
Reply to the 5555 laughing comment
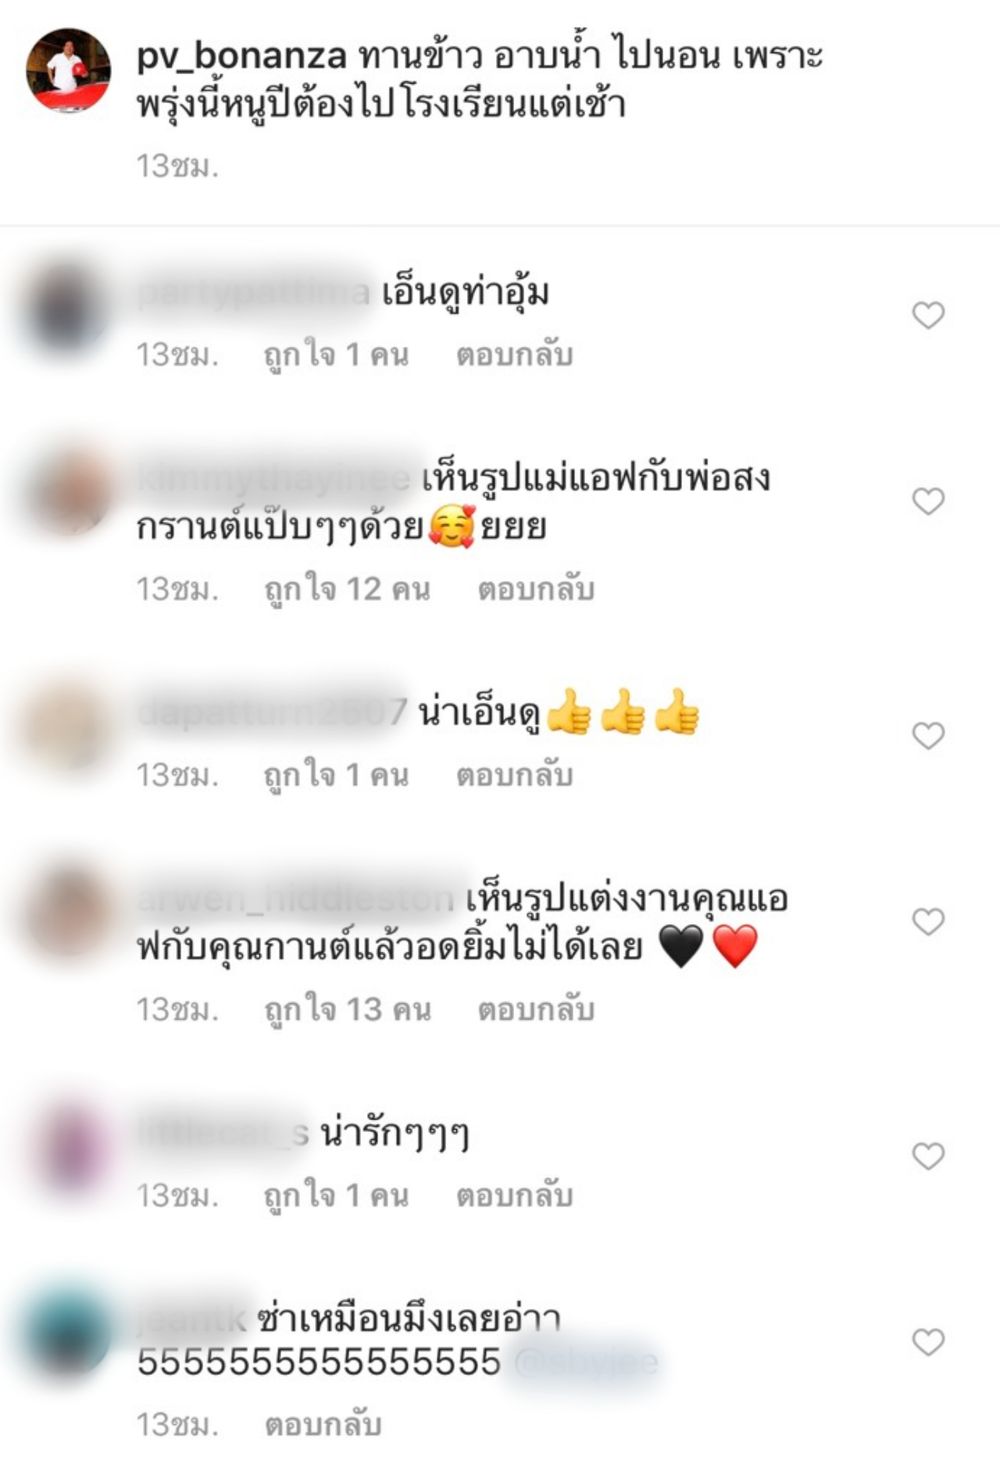click(323, 1424)
